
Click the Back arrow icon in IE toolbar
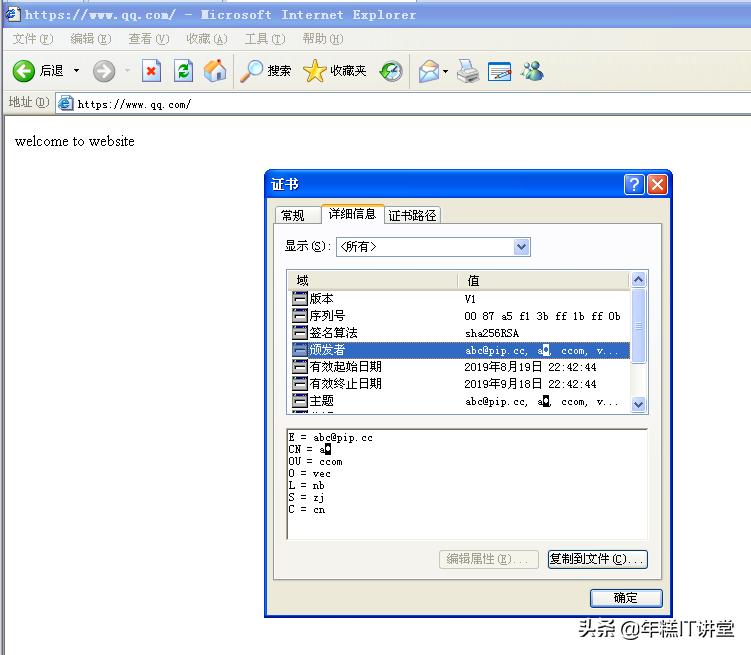(23, 71)
